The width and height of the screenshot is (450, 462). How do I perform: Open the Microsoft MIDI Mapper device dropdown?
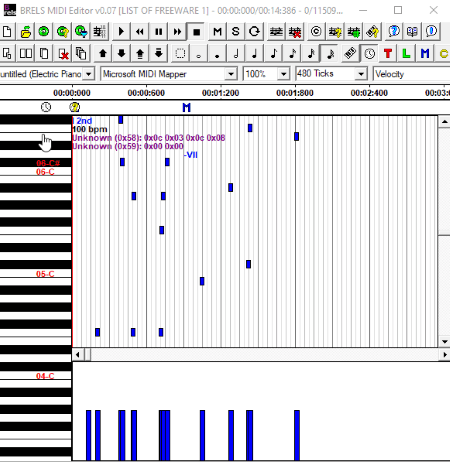[x=231, y=74]
